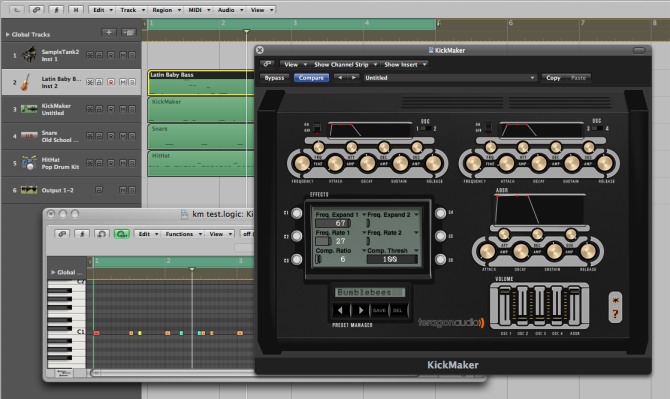Open the Show Channel Strip dropdown
Image resolution: width=670 pixels, height=399 pixels.
point(345,64)
